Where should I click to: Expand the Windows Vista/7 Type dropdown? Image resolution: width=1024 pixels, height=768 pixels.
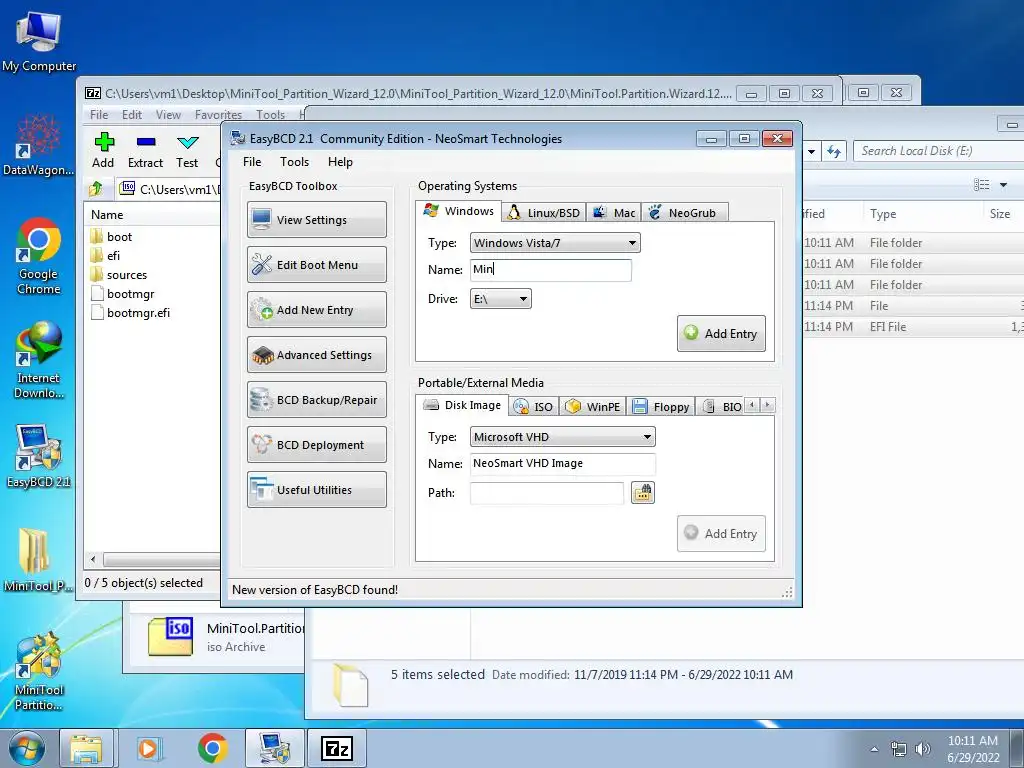[555, 243]
